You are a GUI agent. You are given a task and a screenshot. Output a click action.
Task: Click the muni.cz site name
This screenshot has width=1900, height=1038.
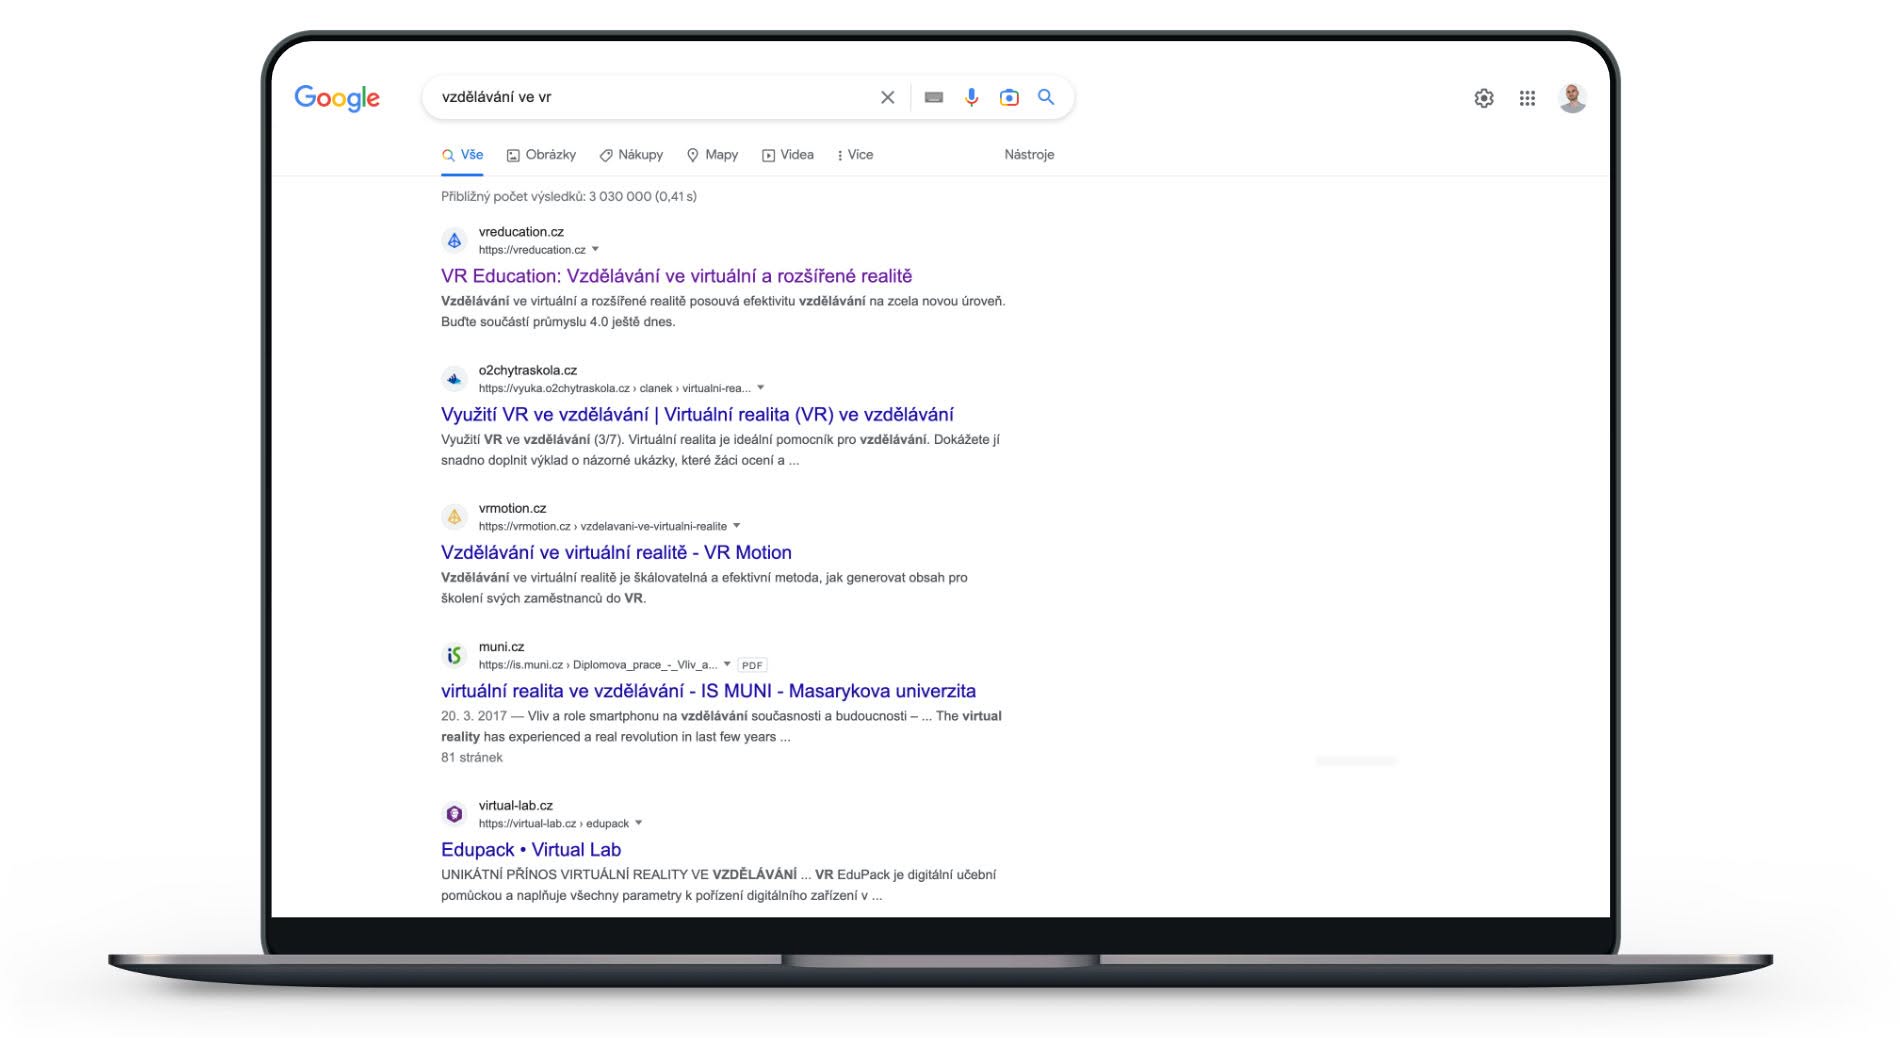(x=501, y=647)
